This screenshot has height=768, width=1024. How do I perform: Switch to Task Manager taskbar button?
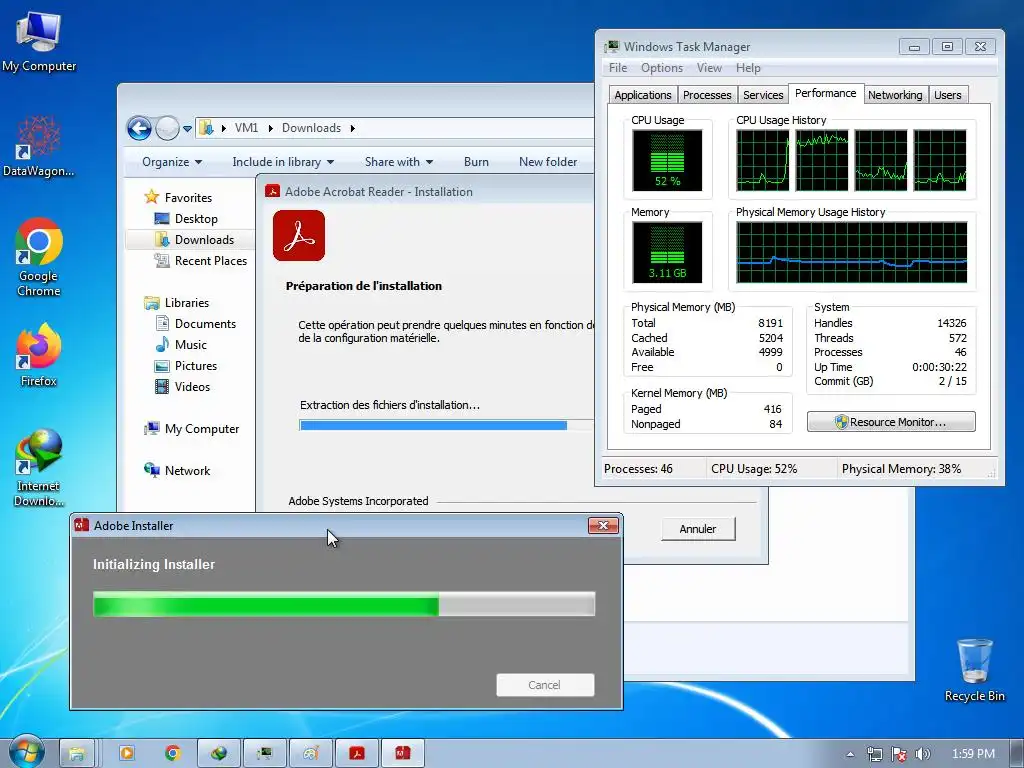coord(264,754)
